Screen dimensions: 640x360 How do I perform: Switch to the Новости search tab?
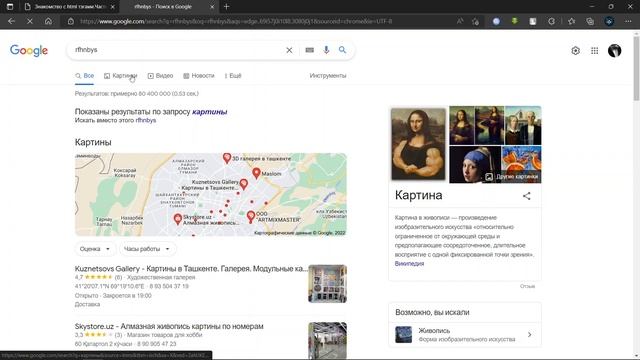(199, 76)
